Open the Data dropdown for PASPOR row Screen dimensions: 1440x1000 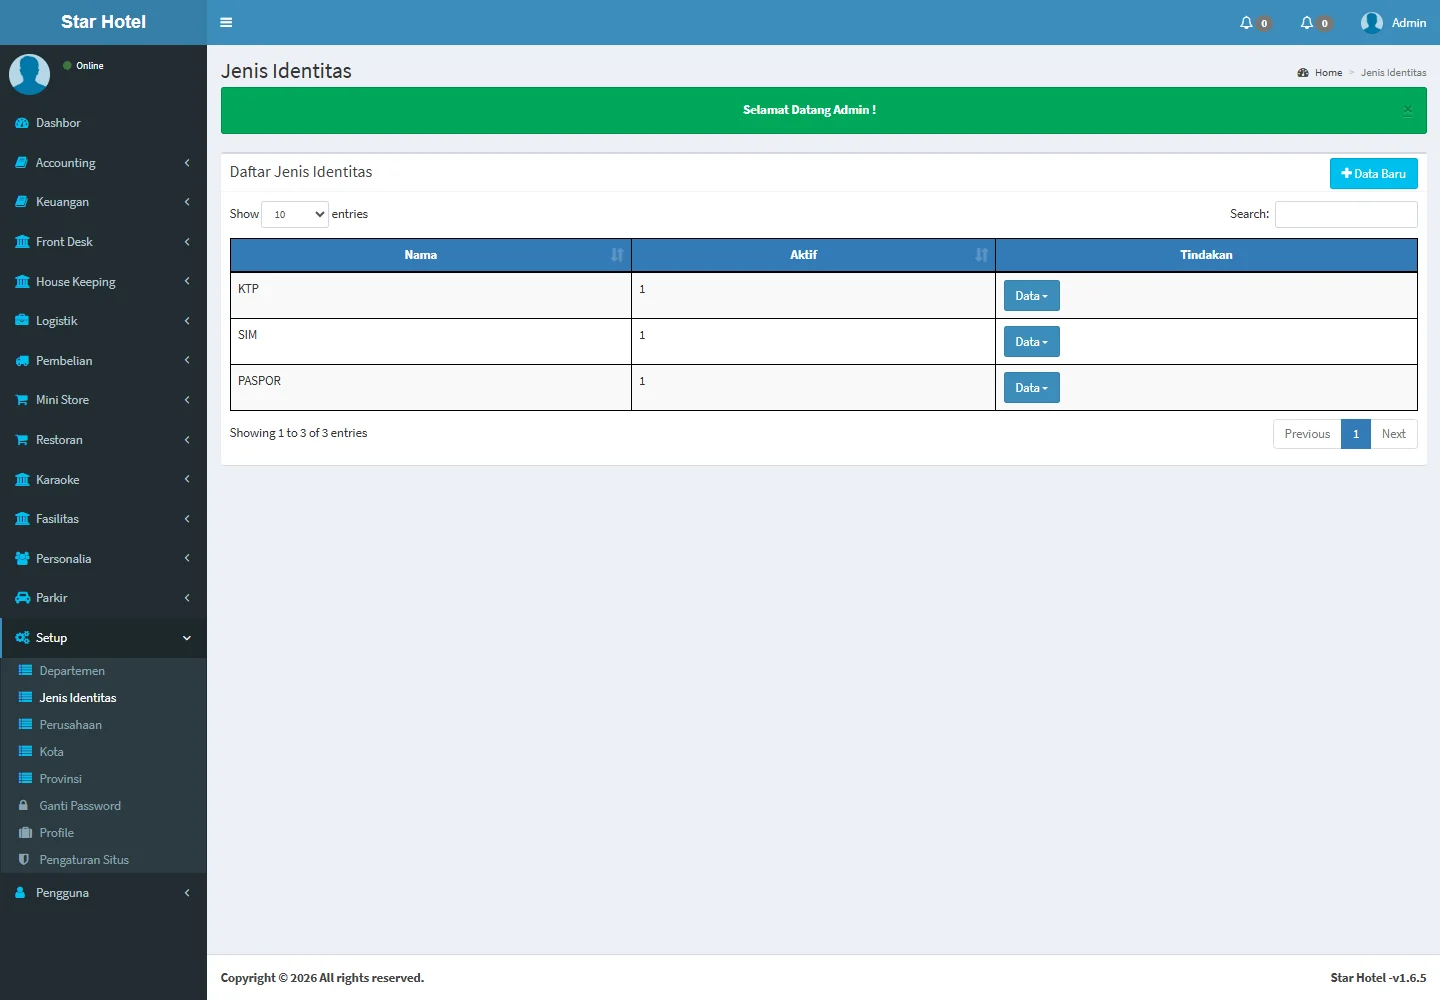[1031, 388]
